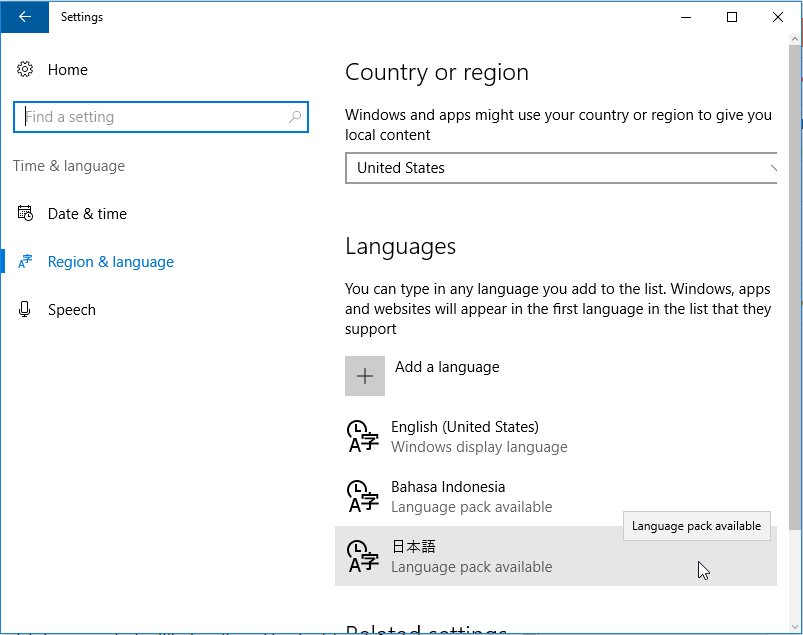Select the Date & time calendar icon

(25, 213)
